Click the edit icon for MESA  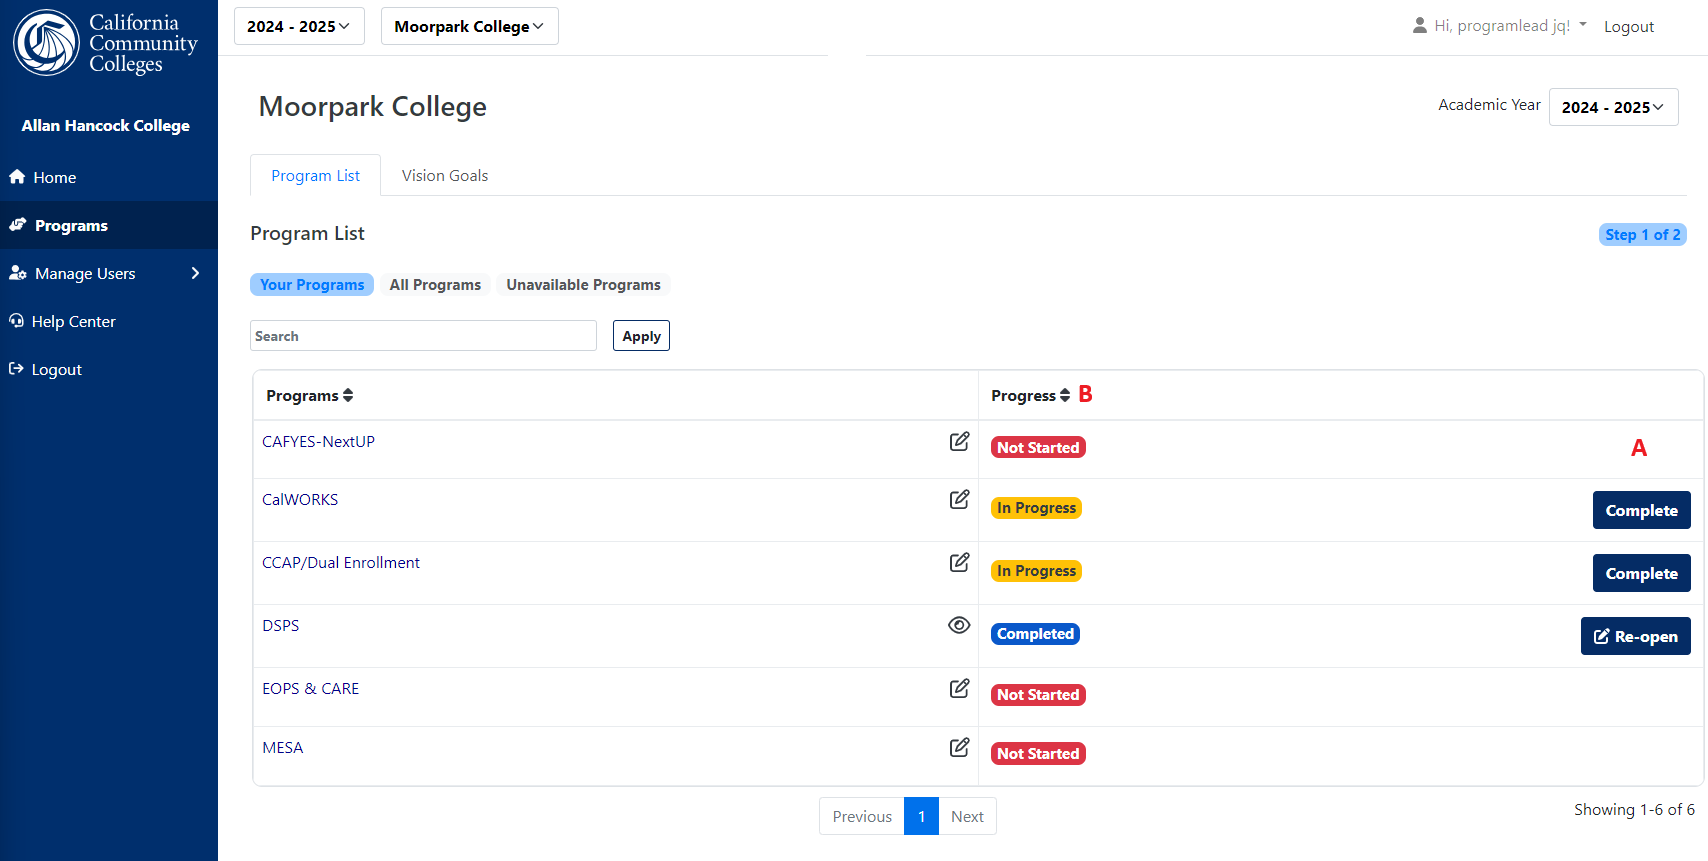point(959,747)
